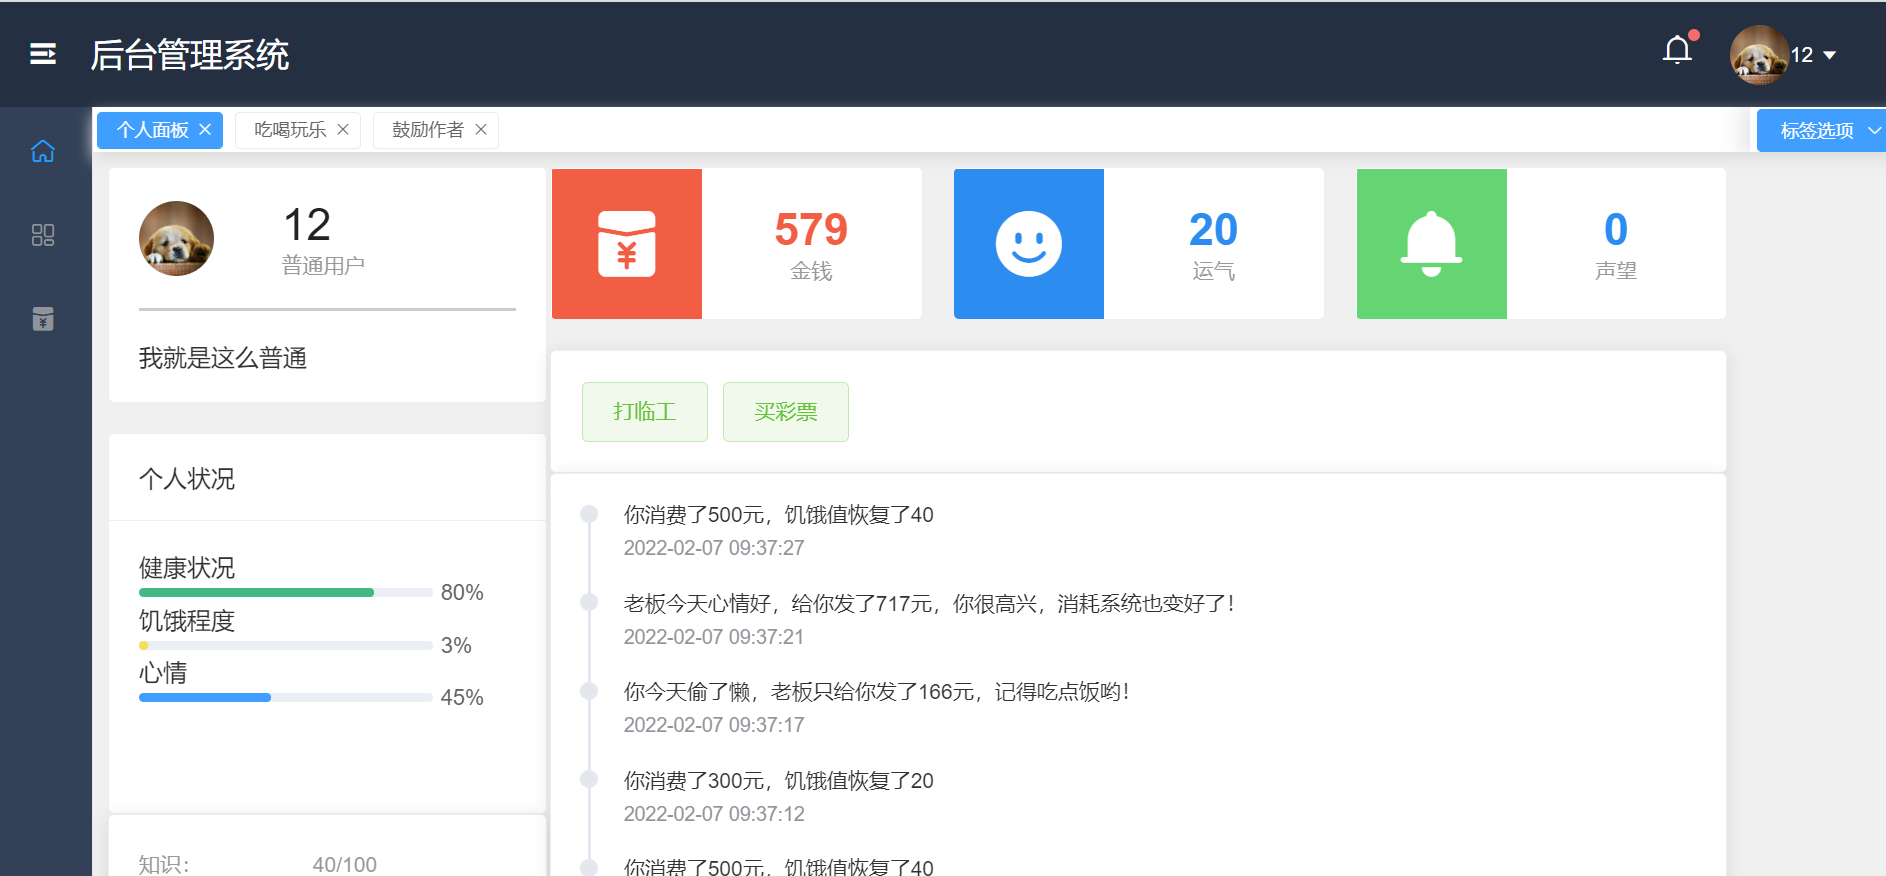The width and height of the screenshot is (1886, 876).
Task: Collapse the sidebar with the hamburger icon
Action: tap(43, 54)
